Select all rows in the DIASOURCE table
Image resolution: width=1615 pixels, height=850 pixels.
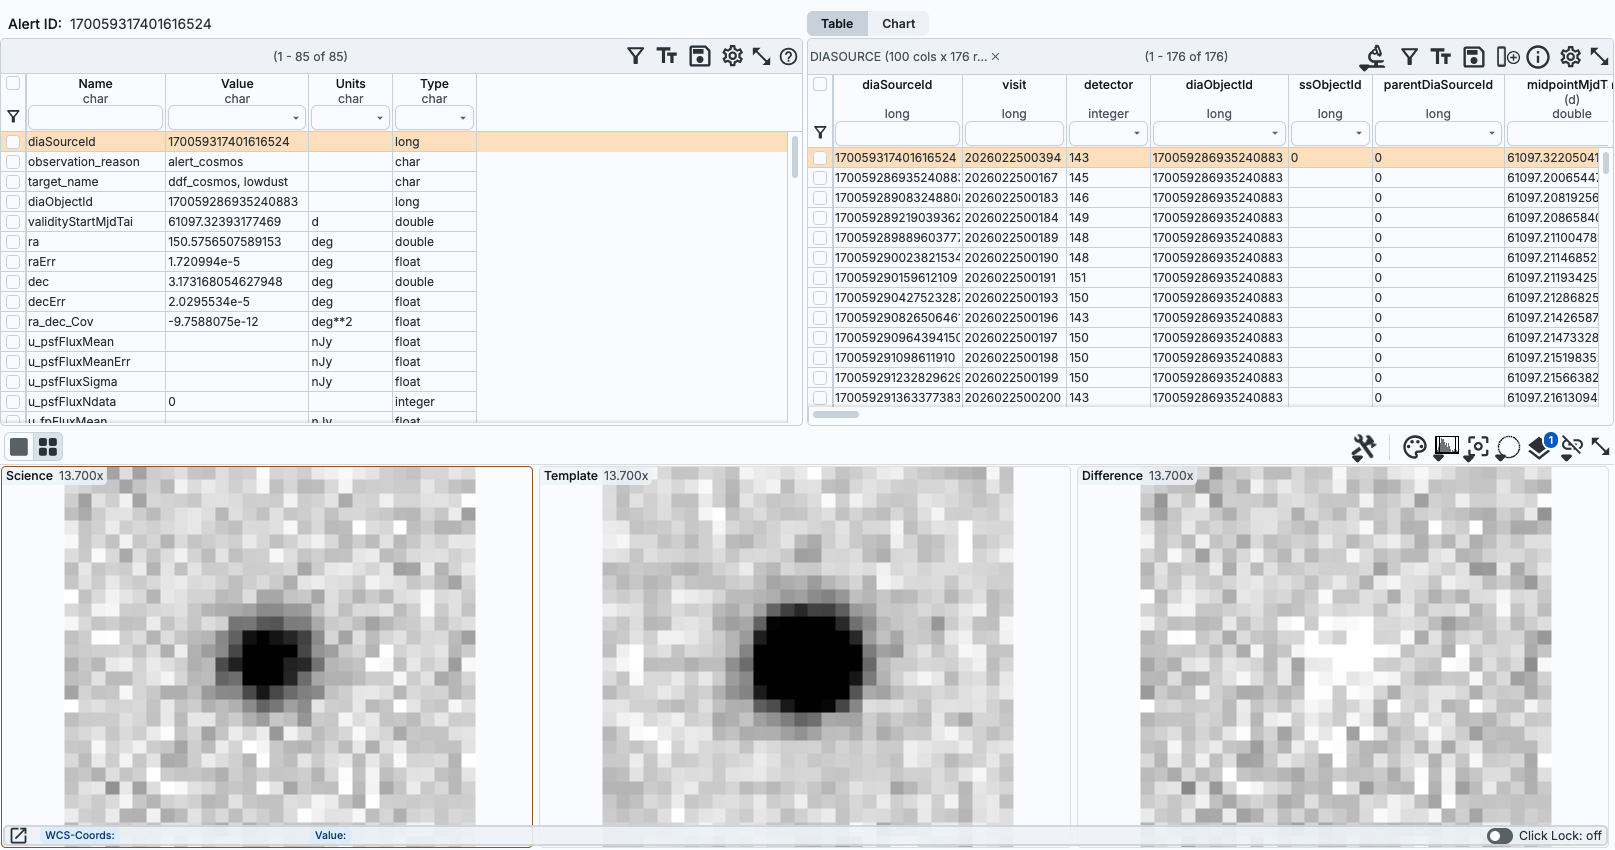820,84
